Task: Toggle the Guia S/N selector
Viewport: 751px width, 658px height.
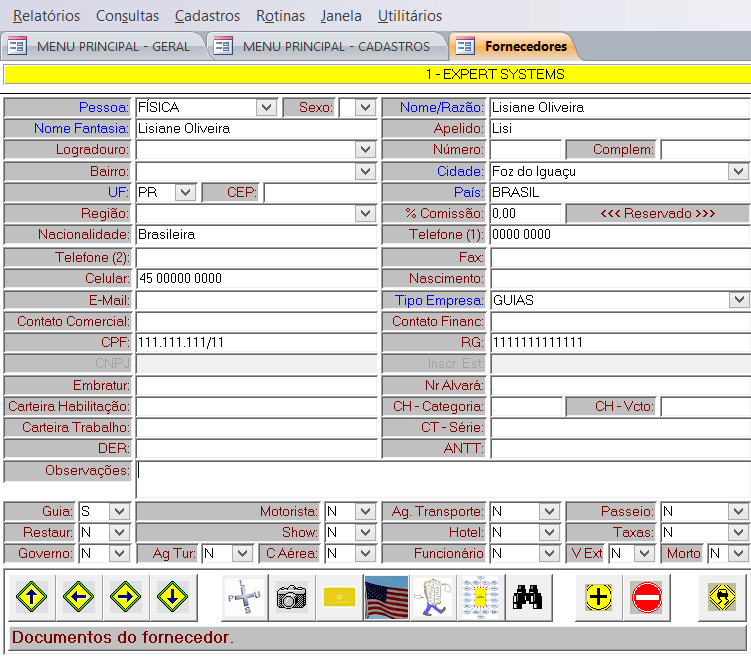Action: (x=119, y=512)
